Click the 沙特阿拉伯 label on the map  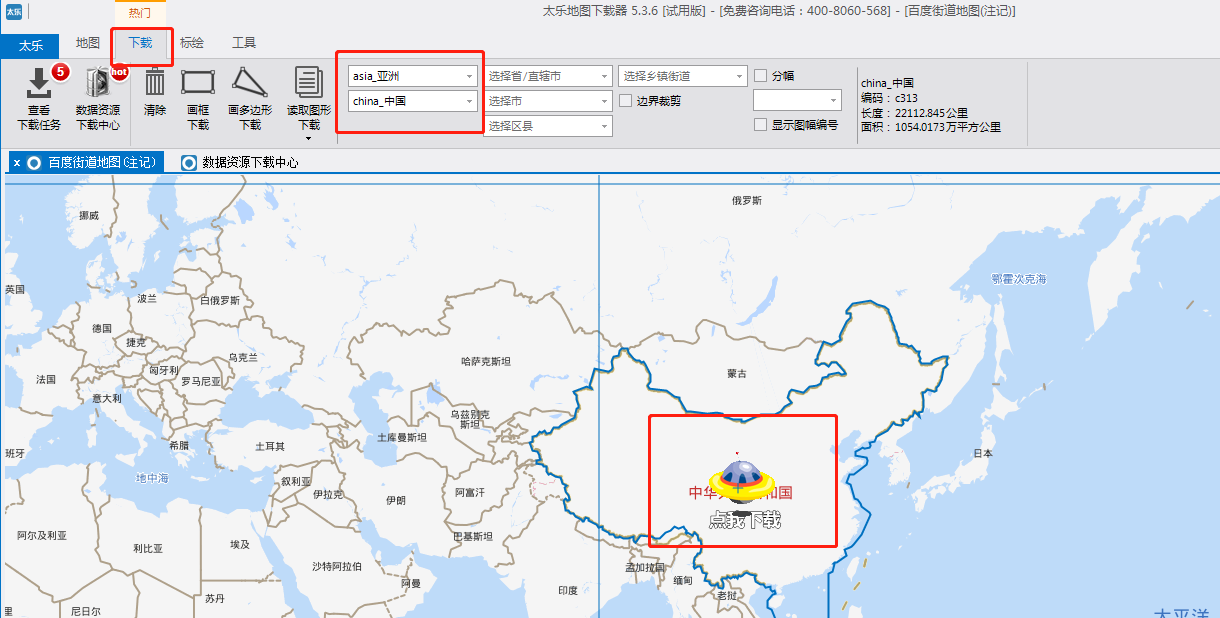click(x=337, y=566)
